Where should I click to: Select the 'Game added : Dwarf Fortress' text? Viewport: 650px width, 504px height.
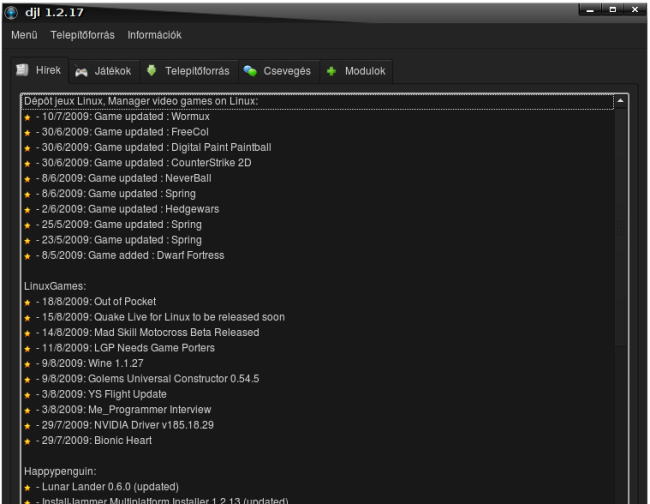156,255
